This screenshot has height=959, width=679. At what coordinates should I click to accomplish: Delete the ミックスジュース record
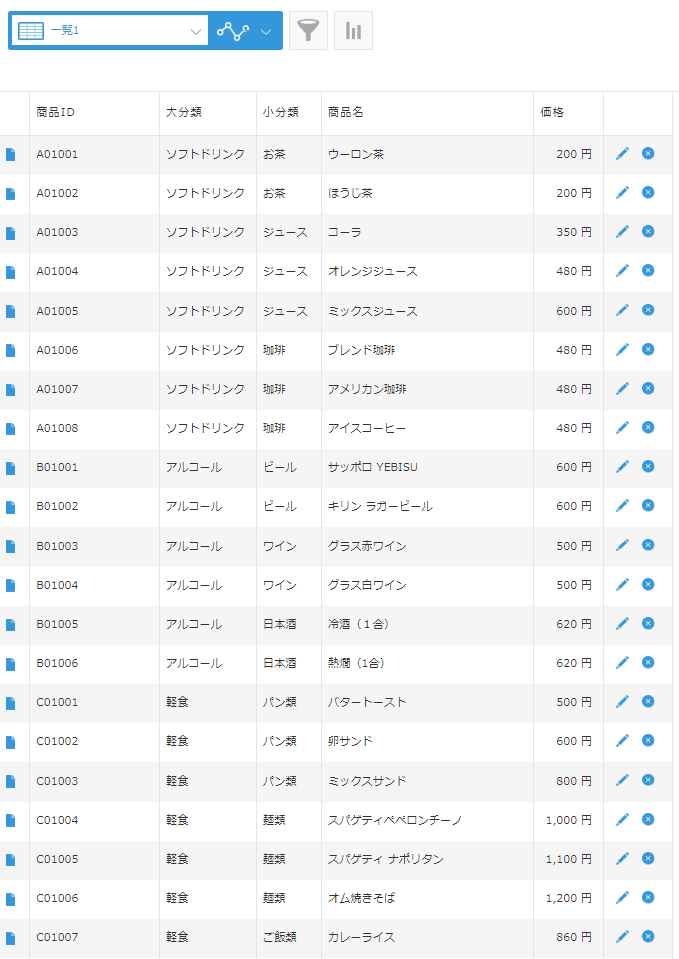click(648, 310)
